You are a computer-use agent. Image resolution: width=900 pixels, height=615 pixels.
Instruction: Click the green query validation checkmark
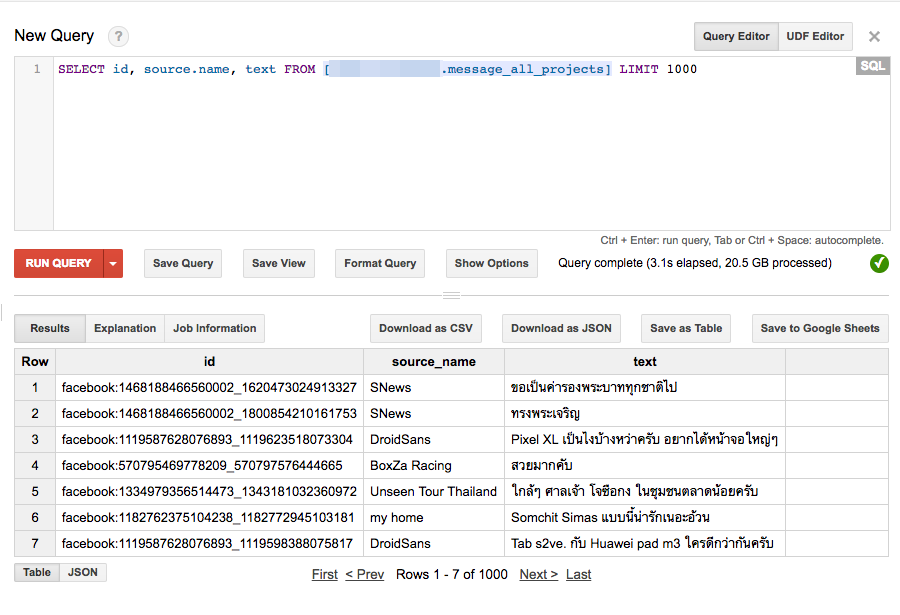pyautogui.click(x=879, y=264)
